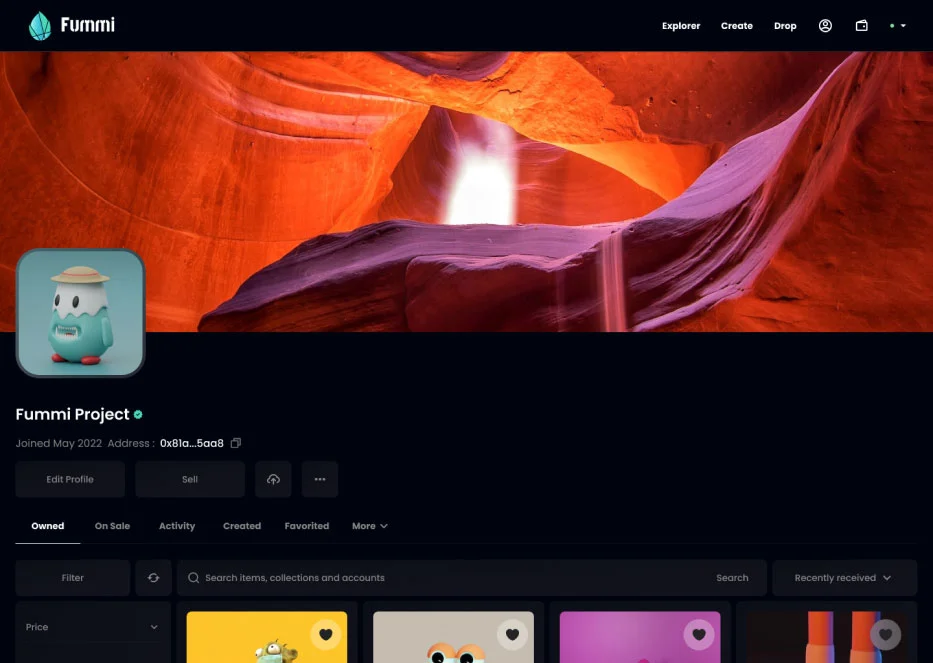Open the network status dropdown in the navbar

[x=897, y=25]
